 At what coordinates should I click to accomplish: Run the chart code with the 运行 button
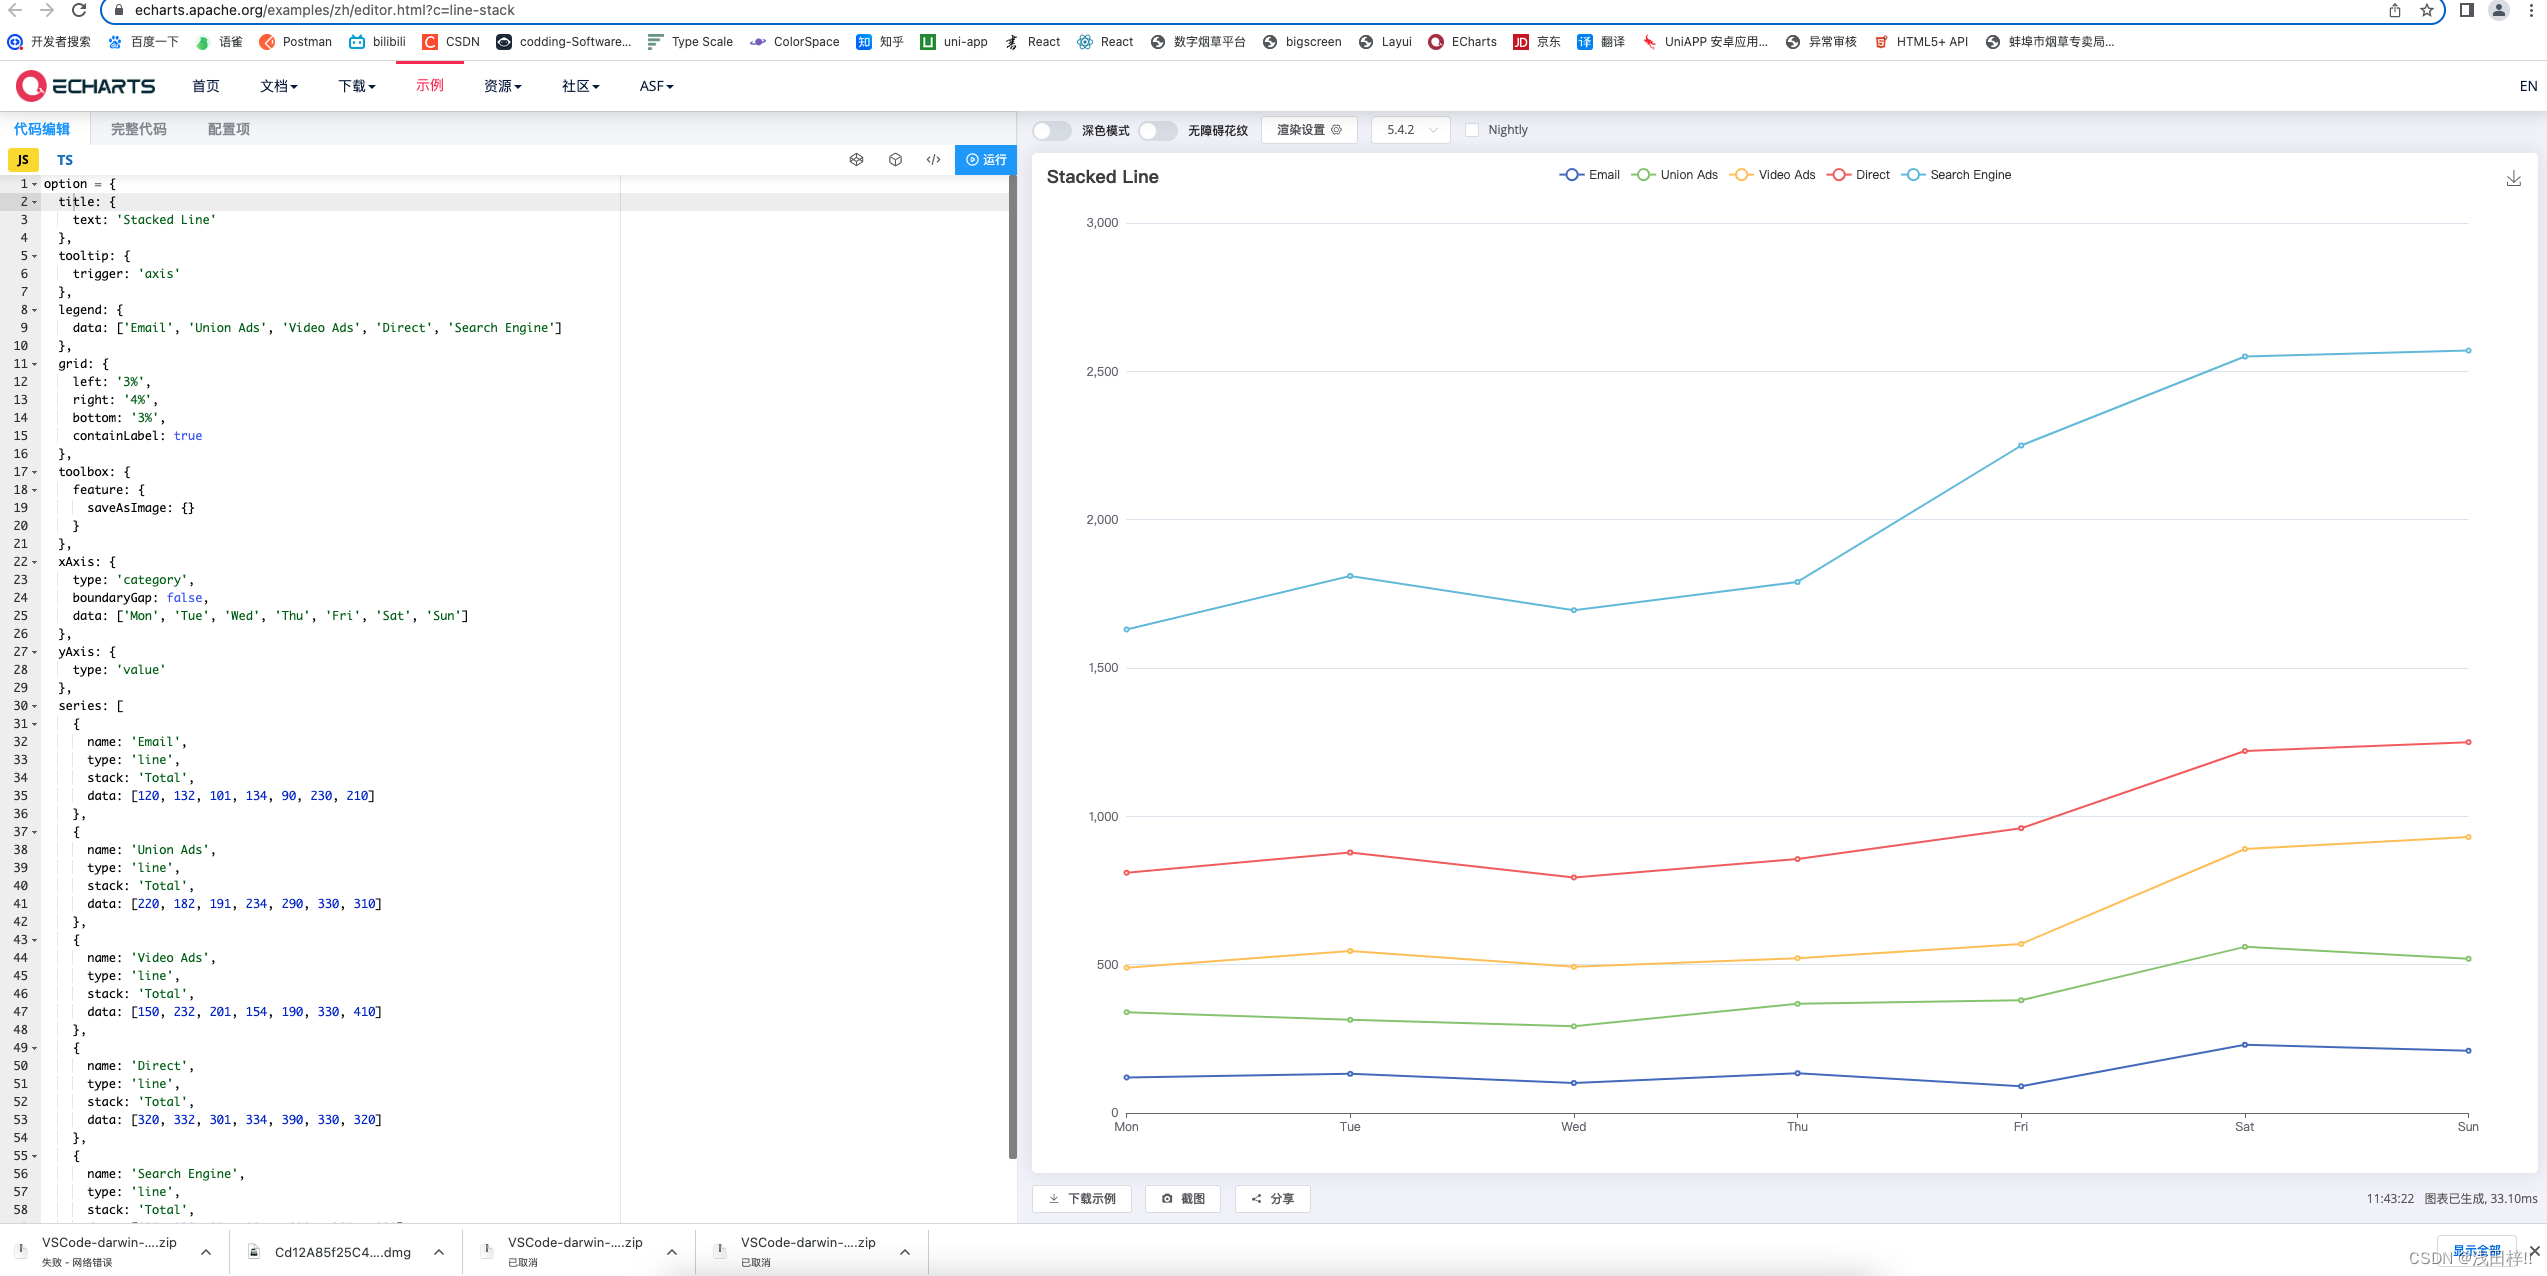click(x=985, y=160)
